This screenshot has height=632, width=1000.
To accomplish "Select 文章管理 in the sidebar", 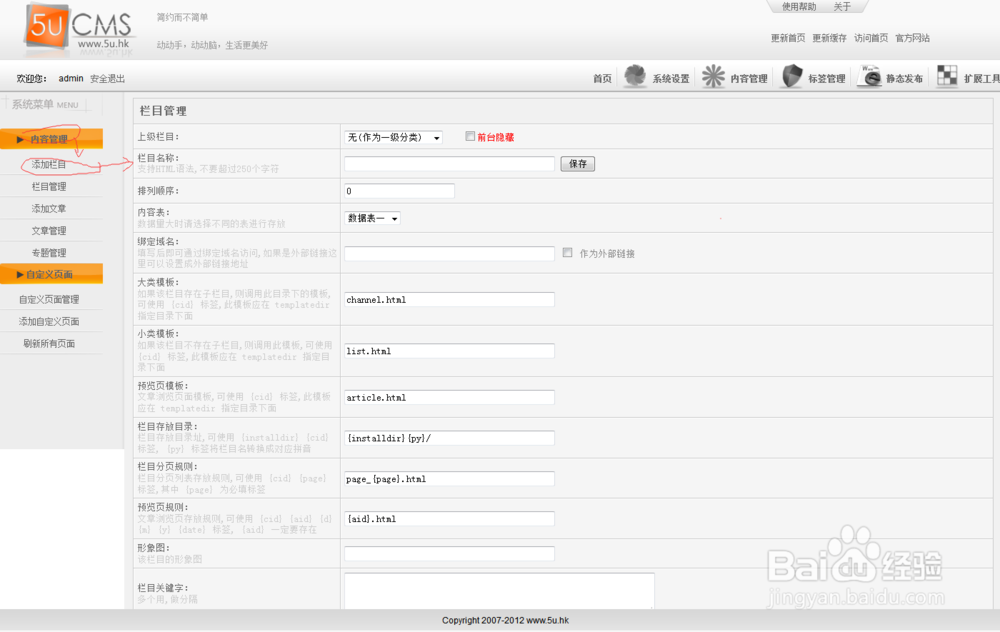I will pos(49,231).
